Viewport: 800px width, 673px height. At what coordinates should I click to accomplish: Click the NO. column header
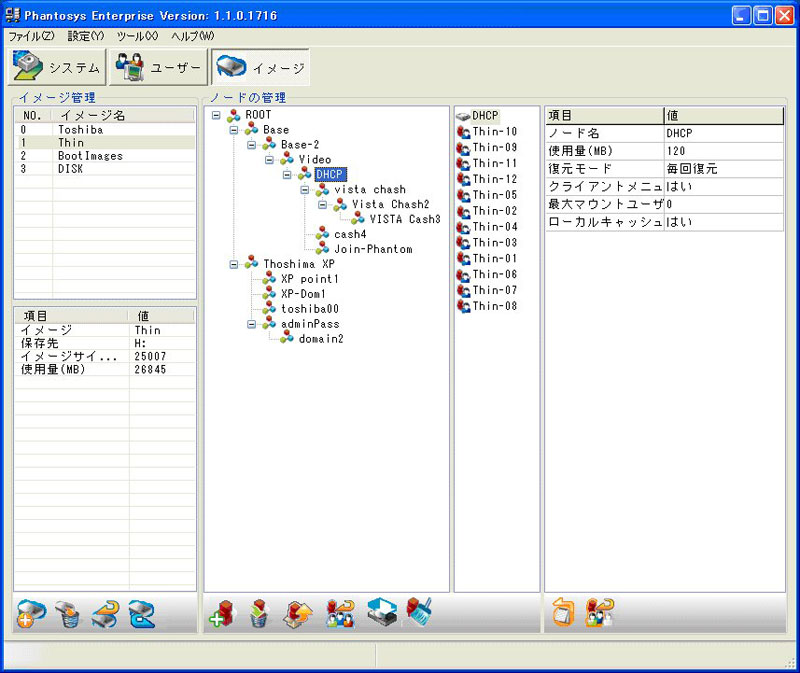[x=34, y=115]
